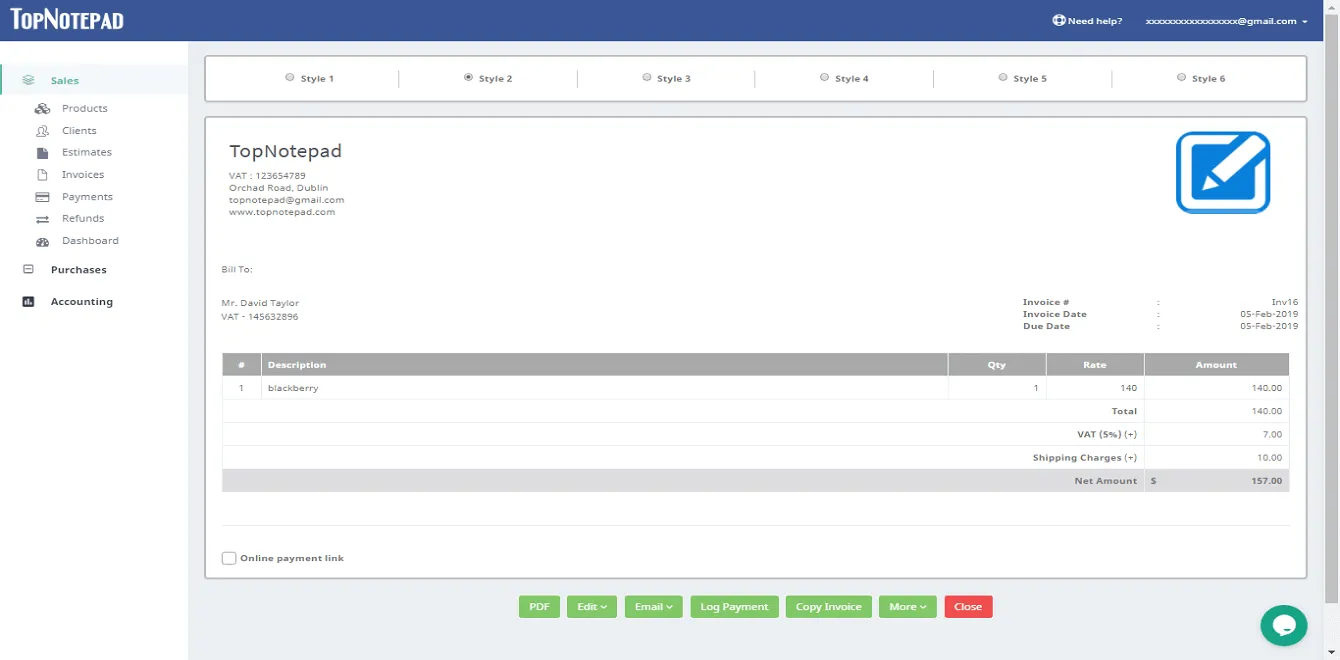Click the Products icon in sidebar
1340x660 pixels.
click(x=42, y=109)
